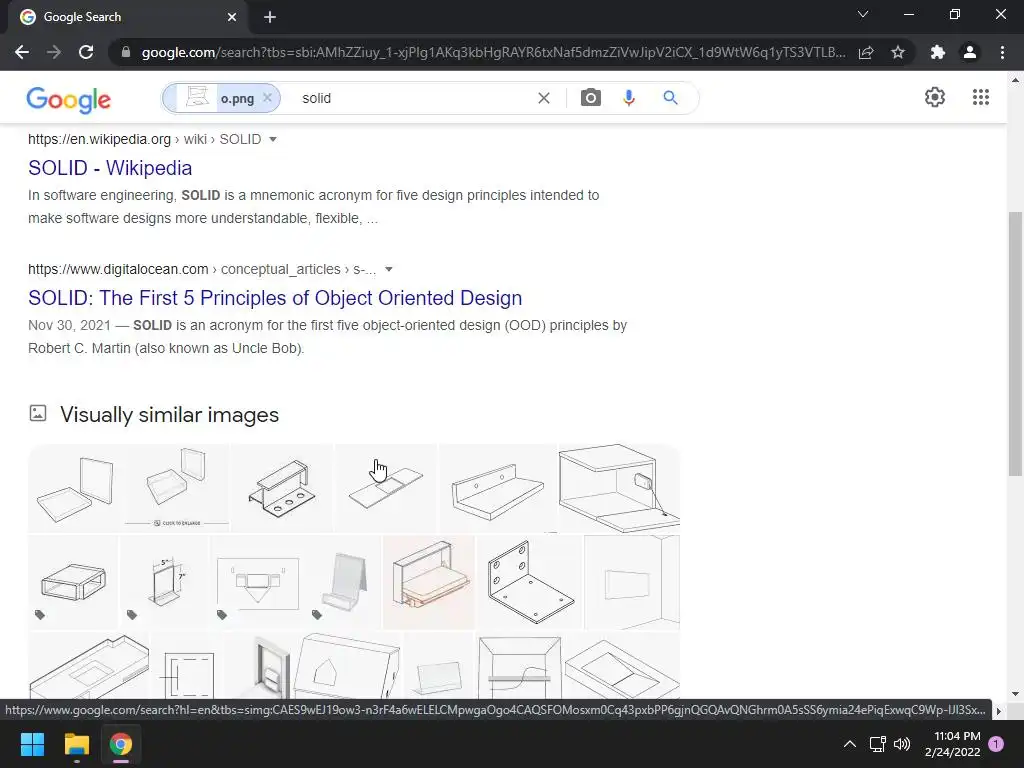This screenshot has width=1024, height=768.
Task: Clear the search box text
Action: 543,98
